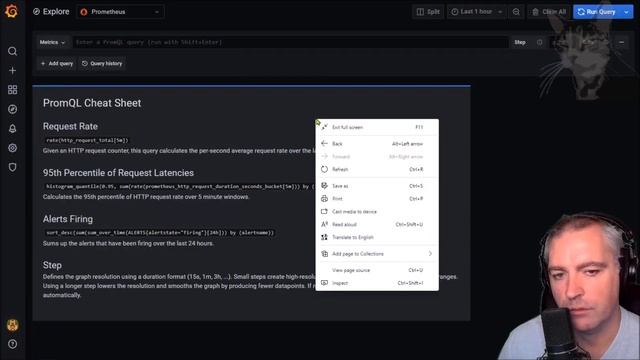Open the Alerting bell icon
This screenshot has width=640, height=360.
point(12,129)
